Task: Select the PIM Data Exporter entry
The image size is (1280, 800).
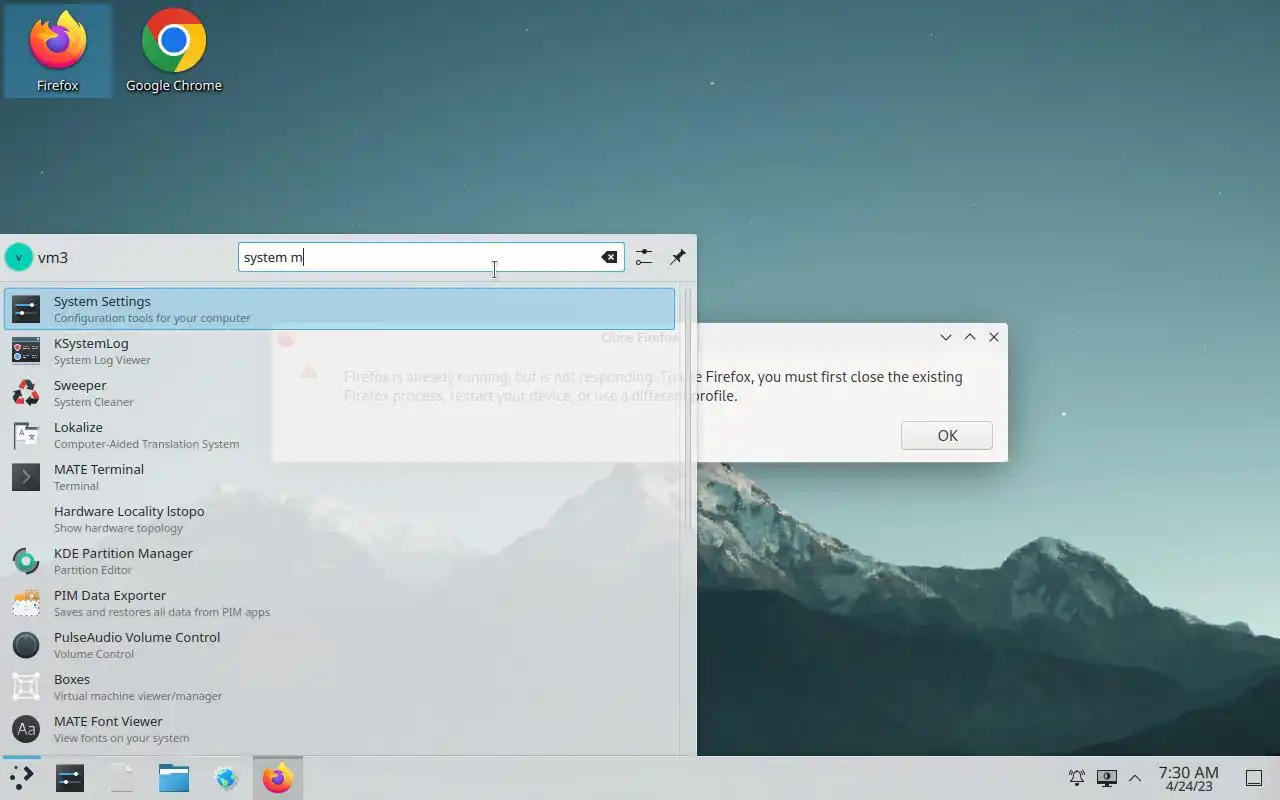Action: [339, 603]
